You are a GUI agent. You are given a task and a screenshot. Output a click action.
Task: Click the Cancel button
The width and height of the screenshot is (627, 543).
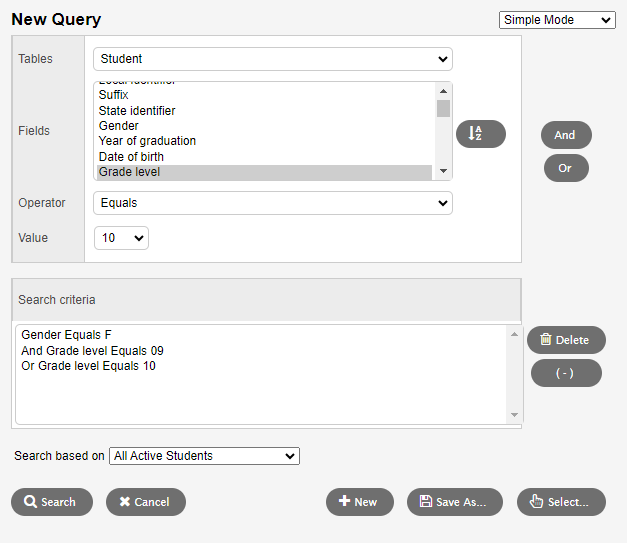[146, 502]
